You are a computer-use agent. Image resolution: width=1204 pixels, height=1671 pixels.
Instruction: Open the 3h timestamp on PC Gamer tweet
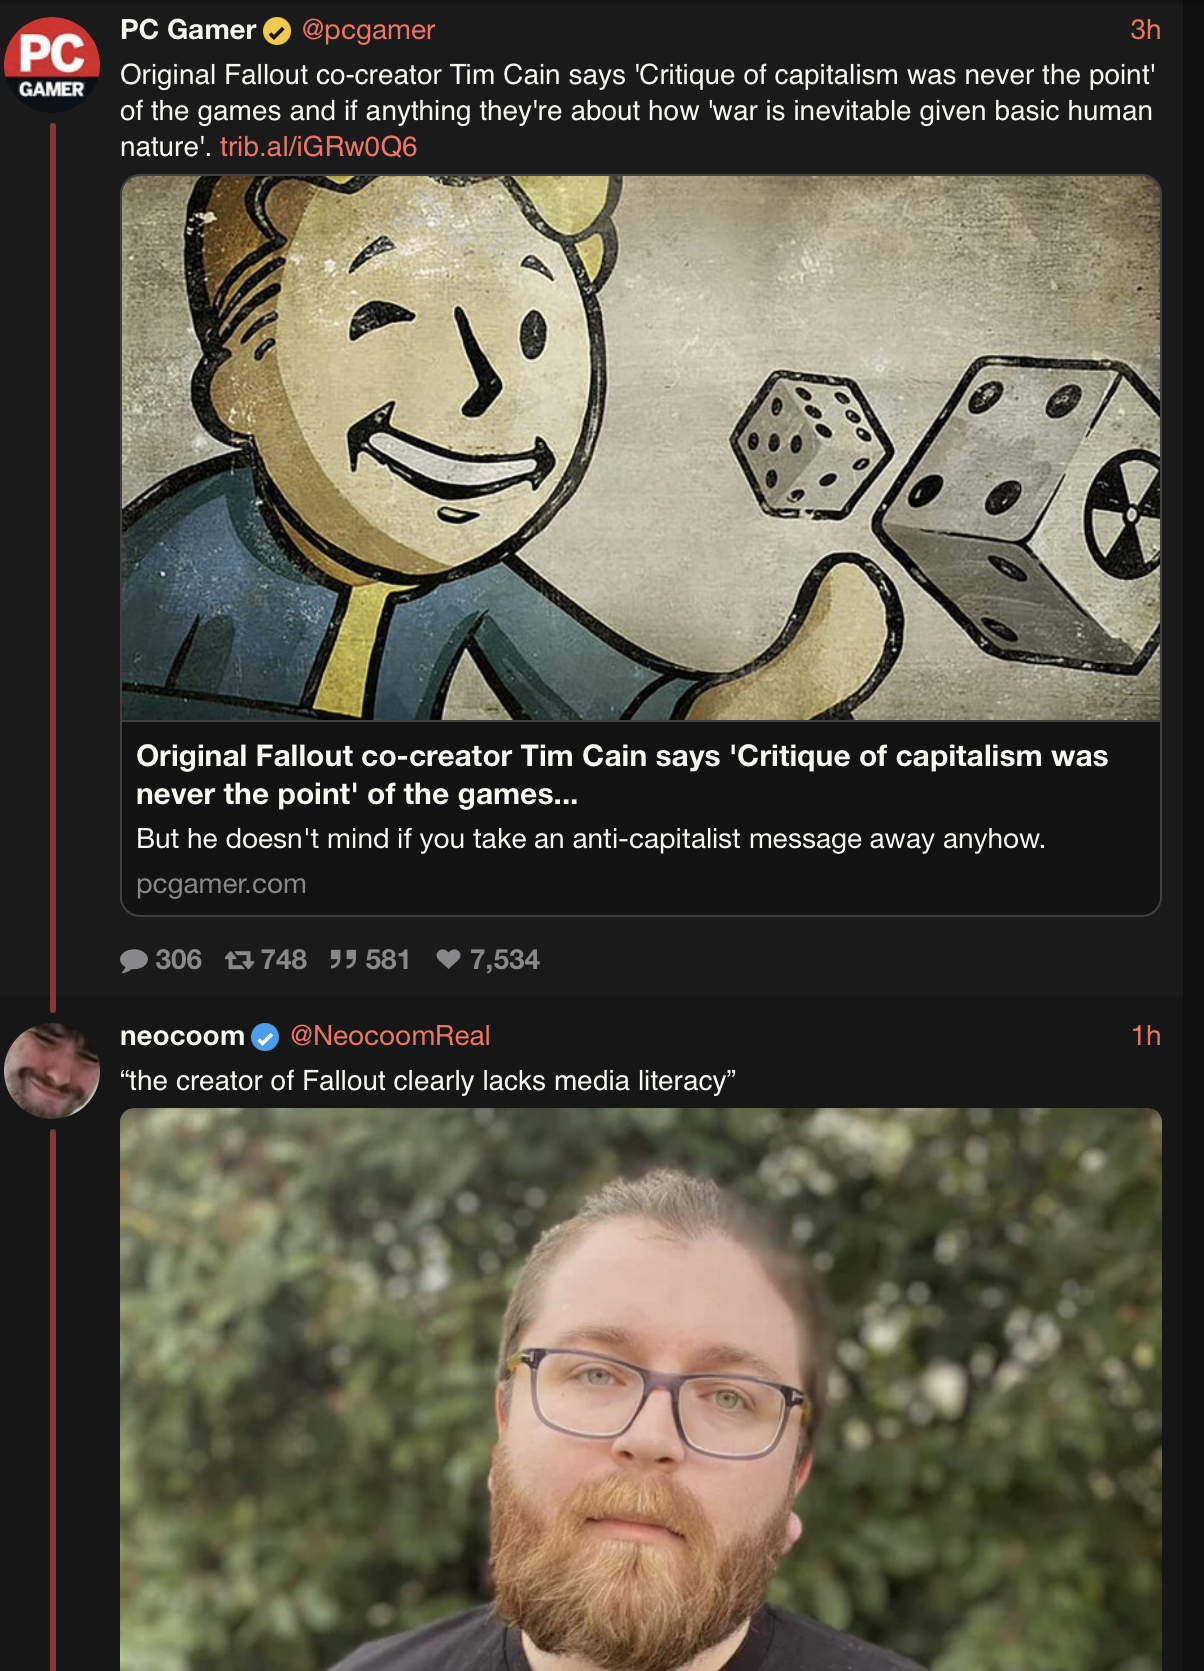[1145, 30]
